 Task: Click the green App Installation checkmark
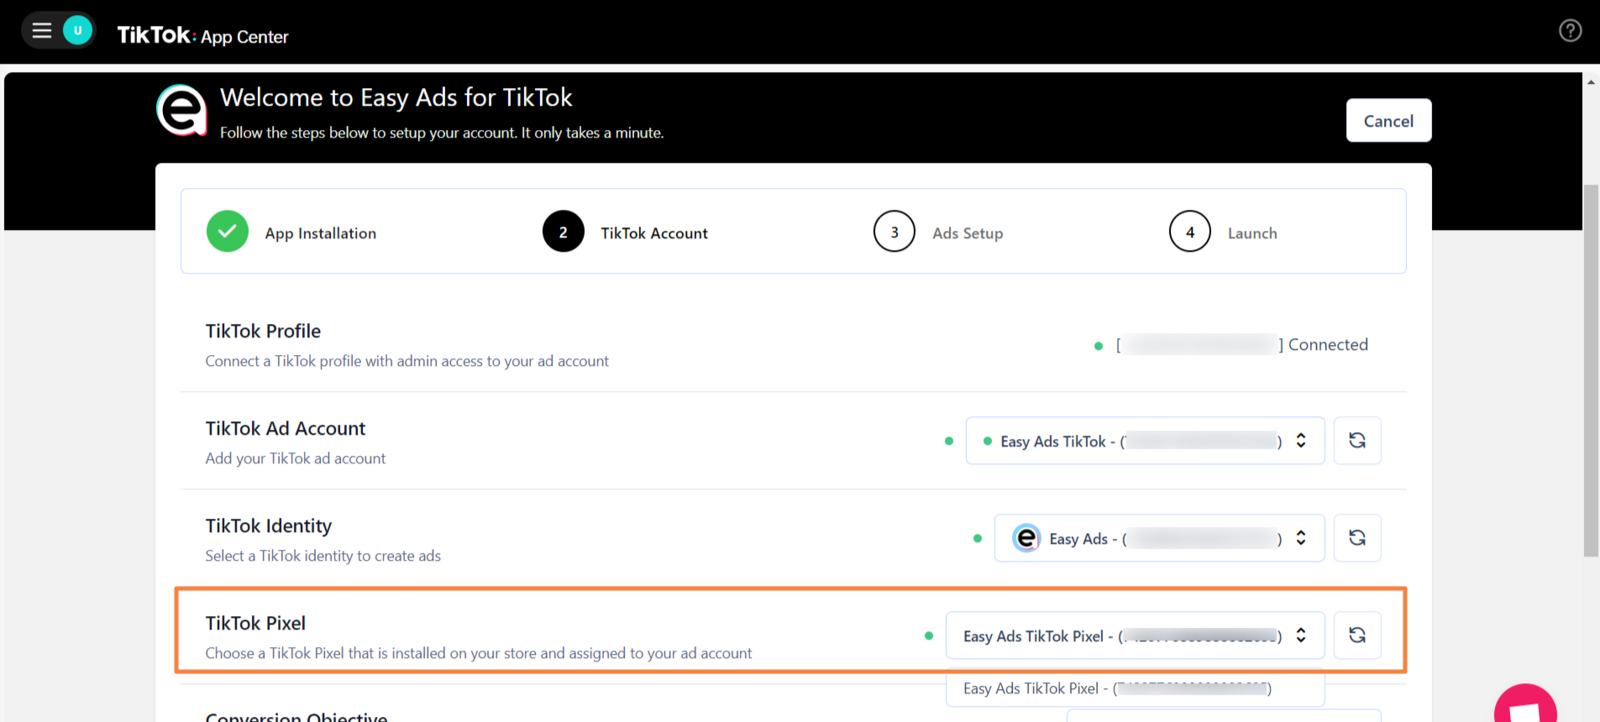[228, 232]
